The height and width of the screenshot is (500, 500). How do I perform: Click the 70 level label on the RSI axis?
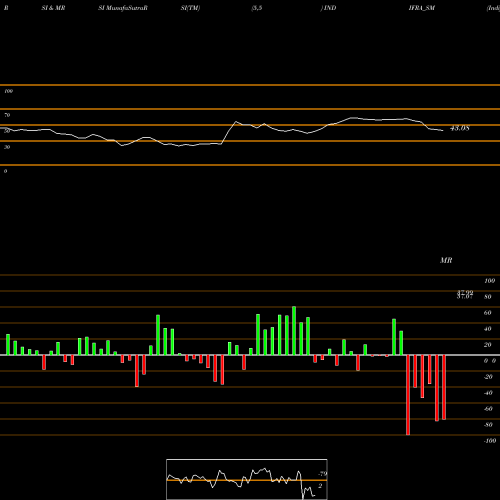coord(7,115)
